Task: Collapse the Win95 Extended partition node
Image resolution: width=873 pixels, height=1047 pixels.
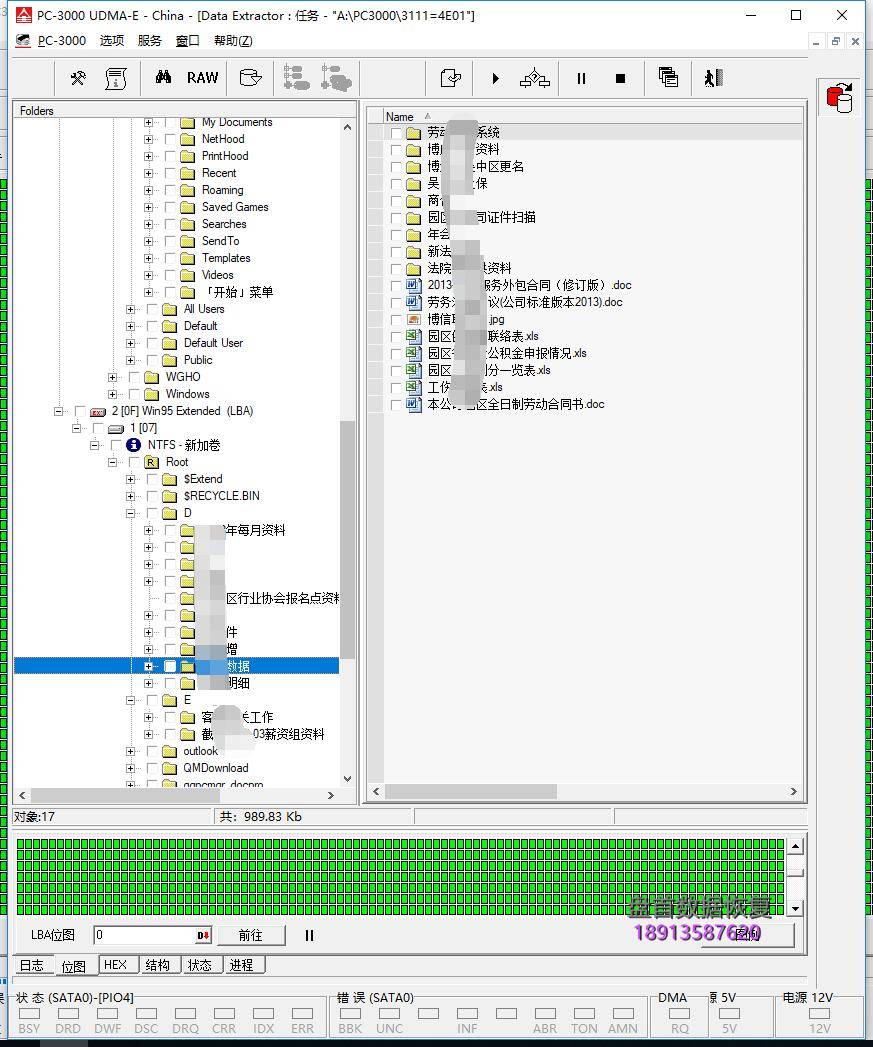Action: 58,411
